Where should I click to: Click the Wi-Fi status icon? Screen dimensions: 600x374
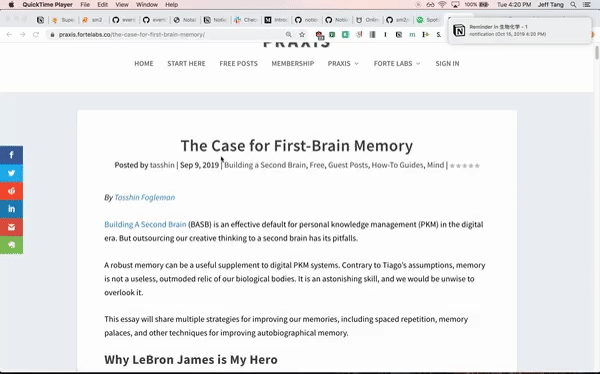coord(442,5)
